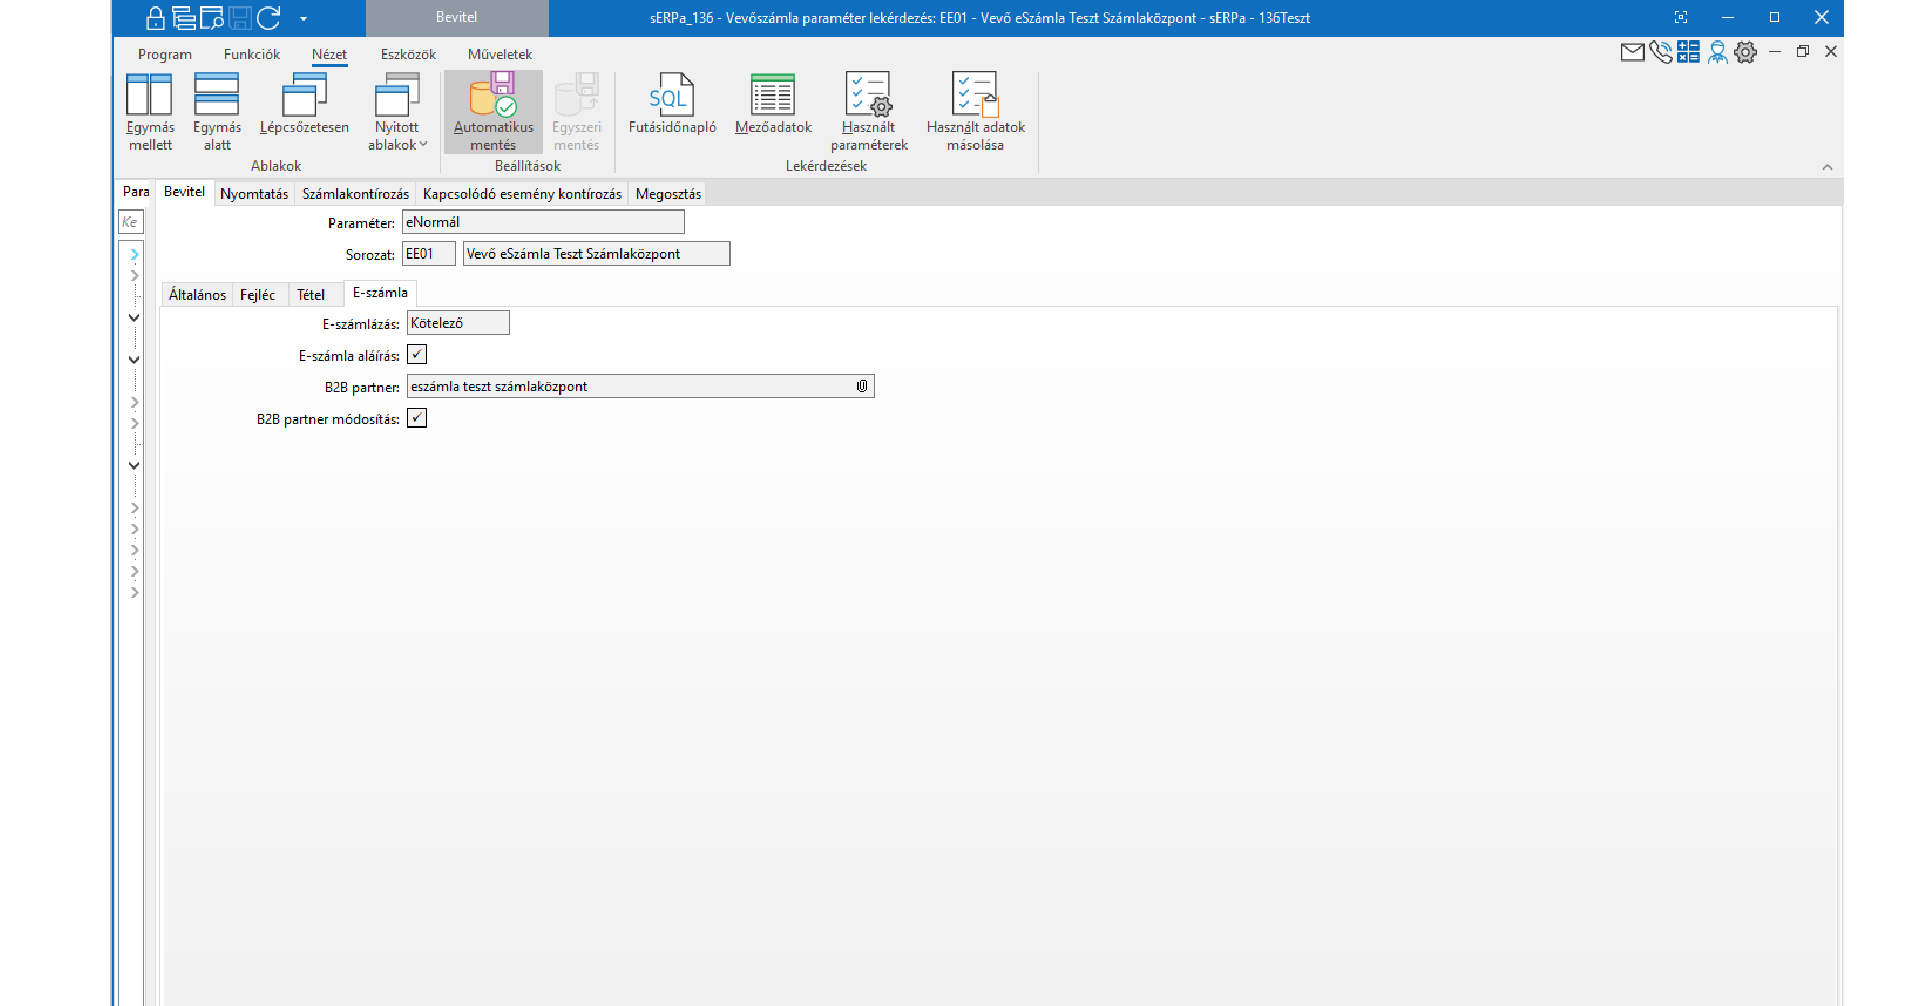Viewport: 1920px width, 1006px height.
Task: Uncheck the B2B partner módosítás checkbox
Action: (x=417, y=418)
